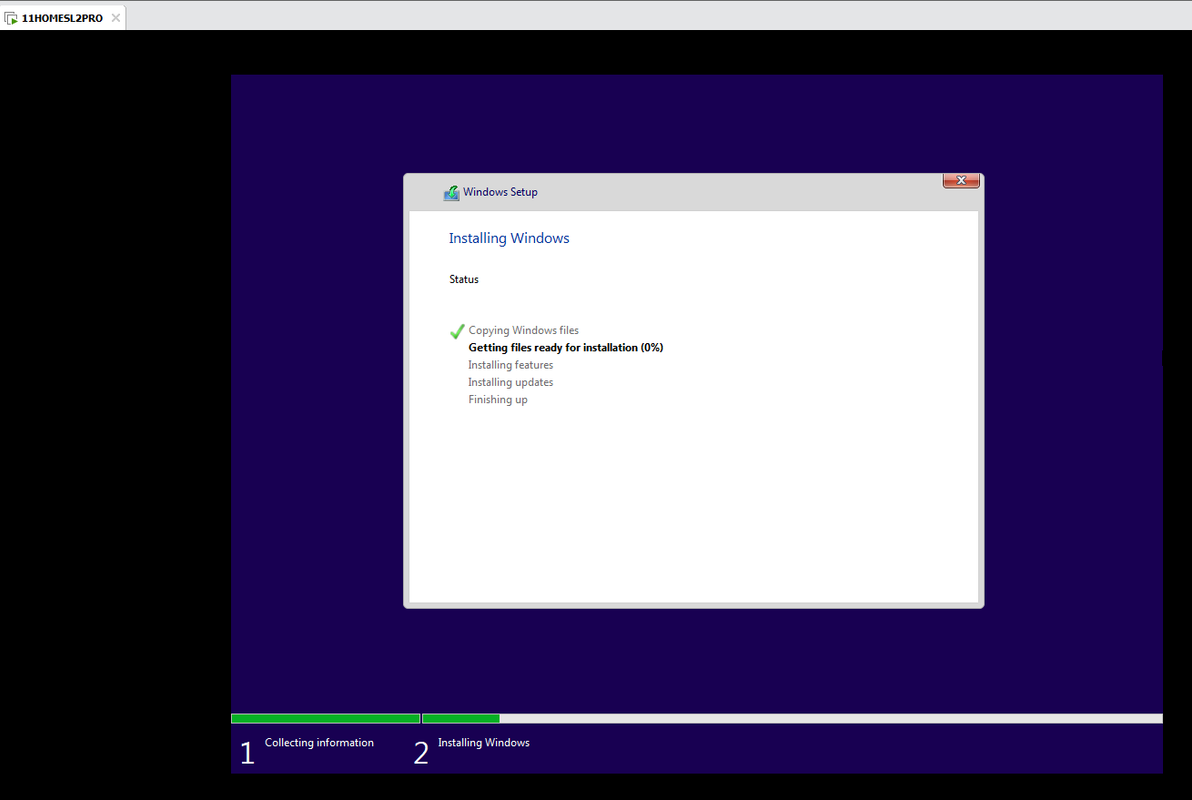The width and height of the screenshot is (1192, 800).
Task: Click the Installing Windows heading
Action: (509, 238)
